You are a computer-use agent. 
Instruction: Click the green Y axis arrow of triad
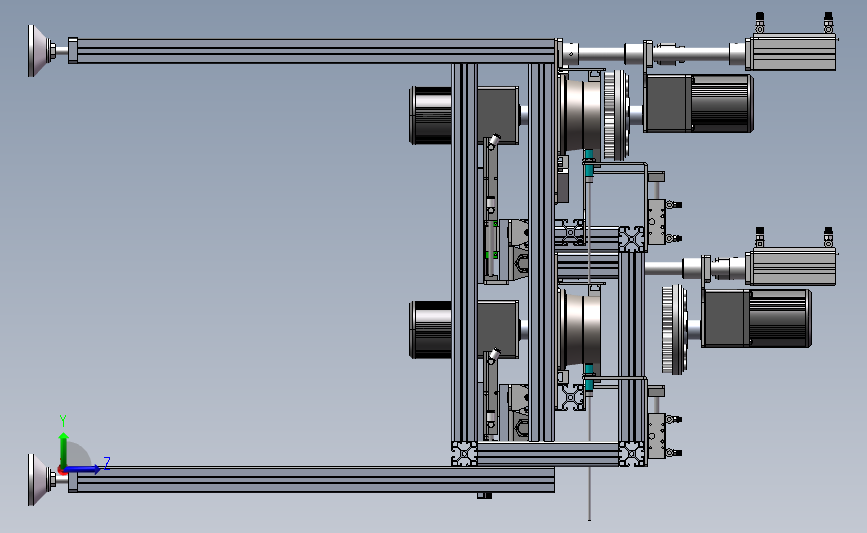(64, 451)
